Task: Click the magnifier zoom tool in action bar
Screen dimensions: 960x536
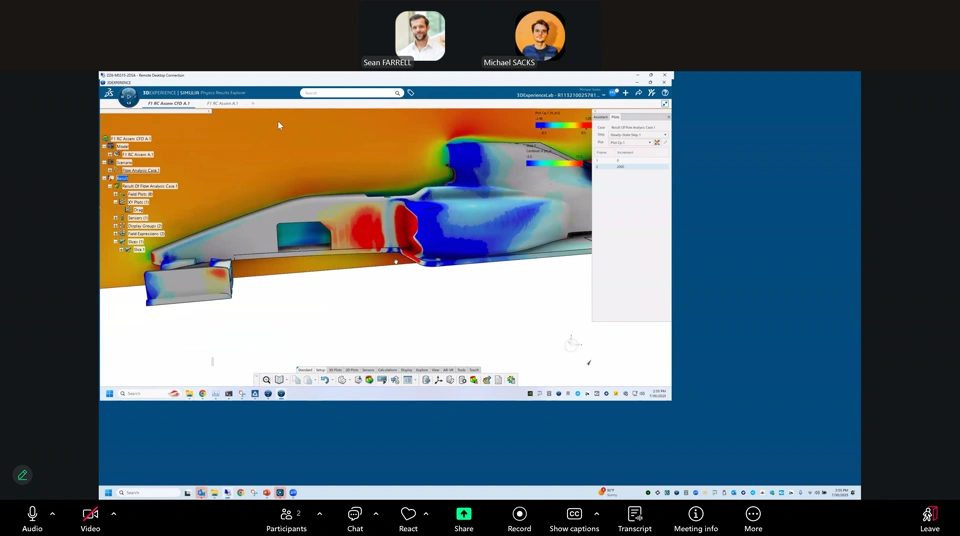Action: click(266, 380)
